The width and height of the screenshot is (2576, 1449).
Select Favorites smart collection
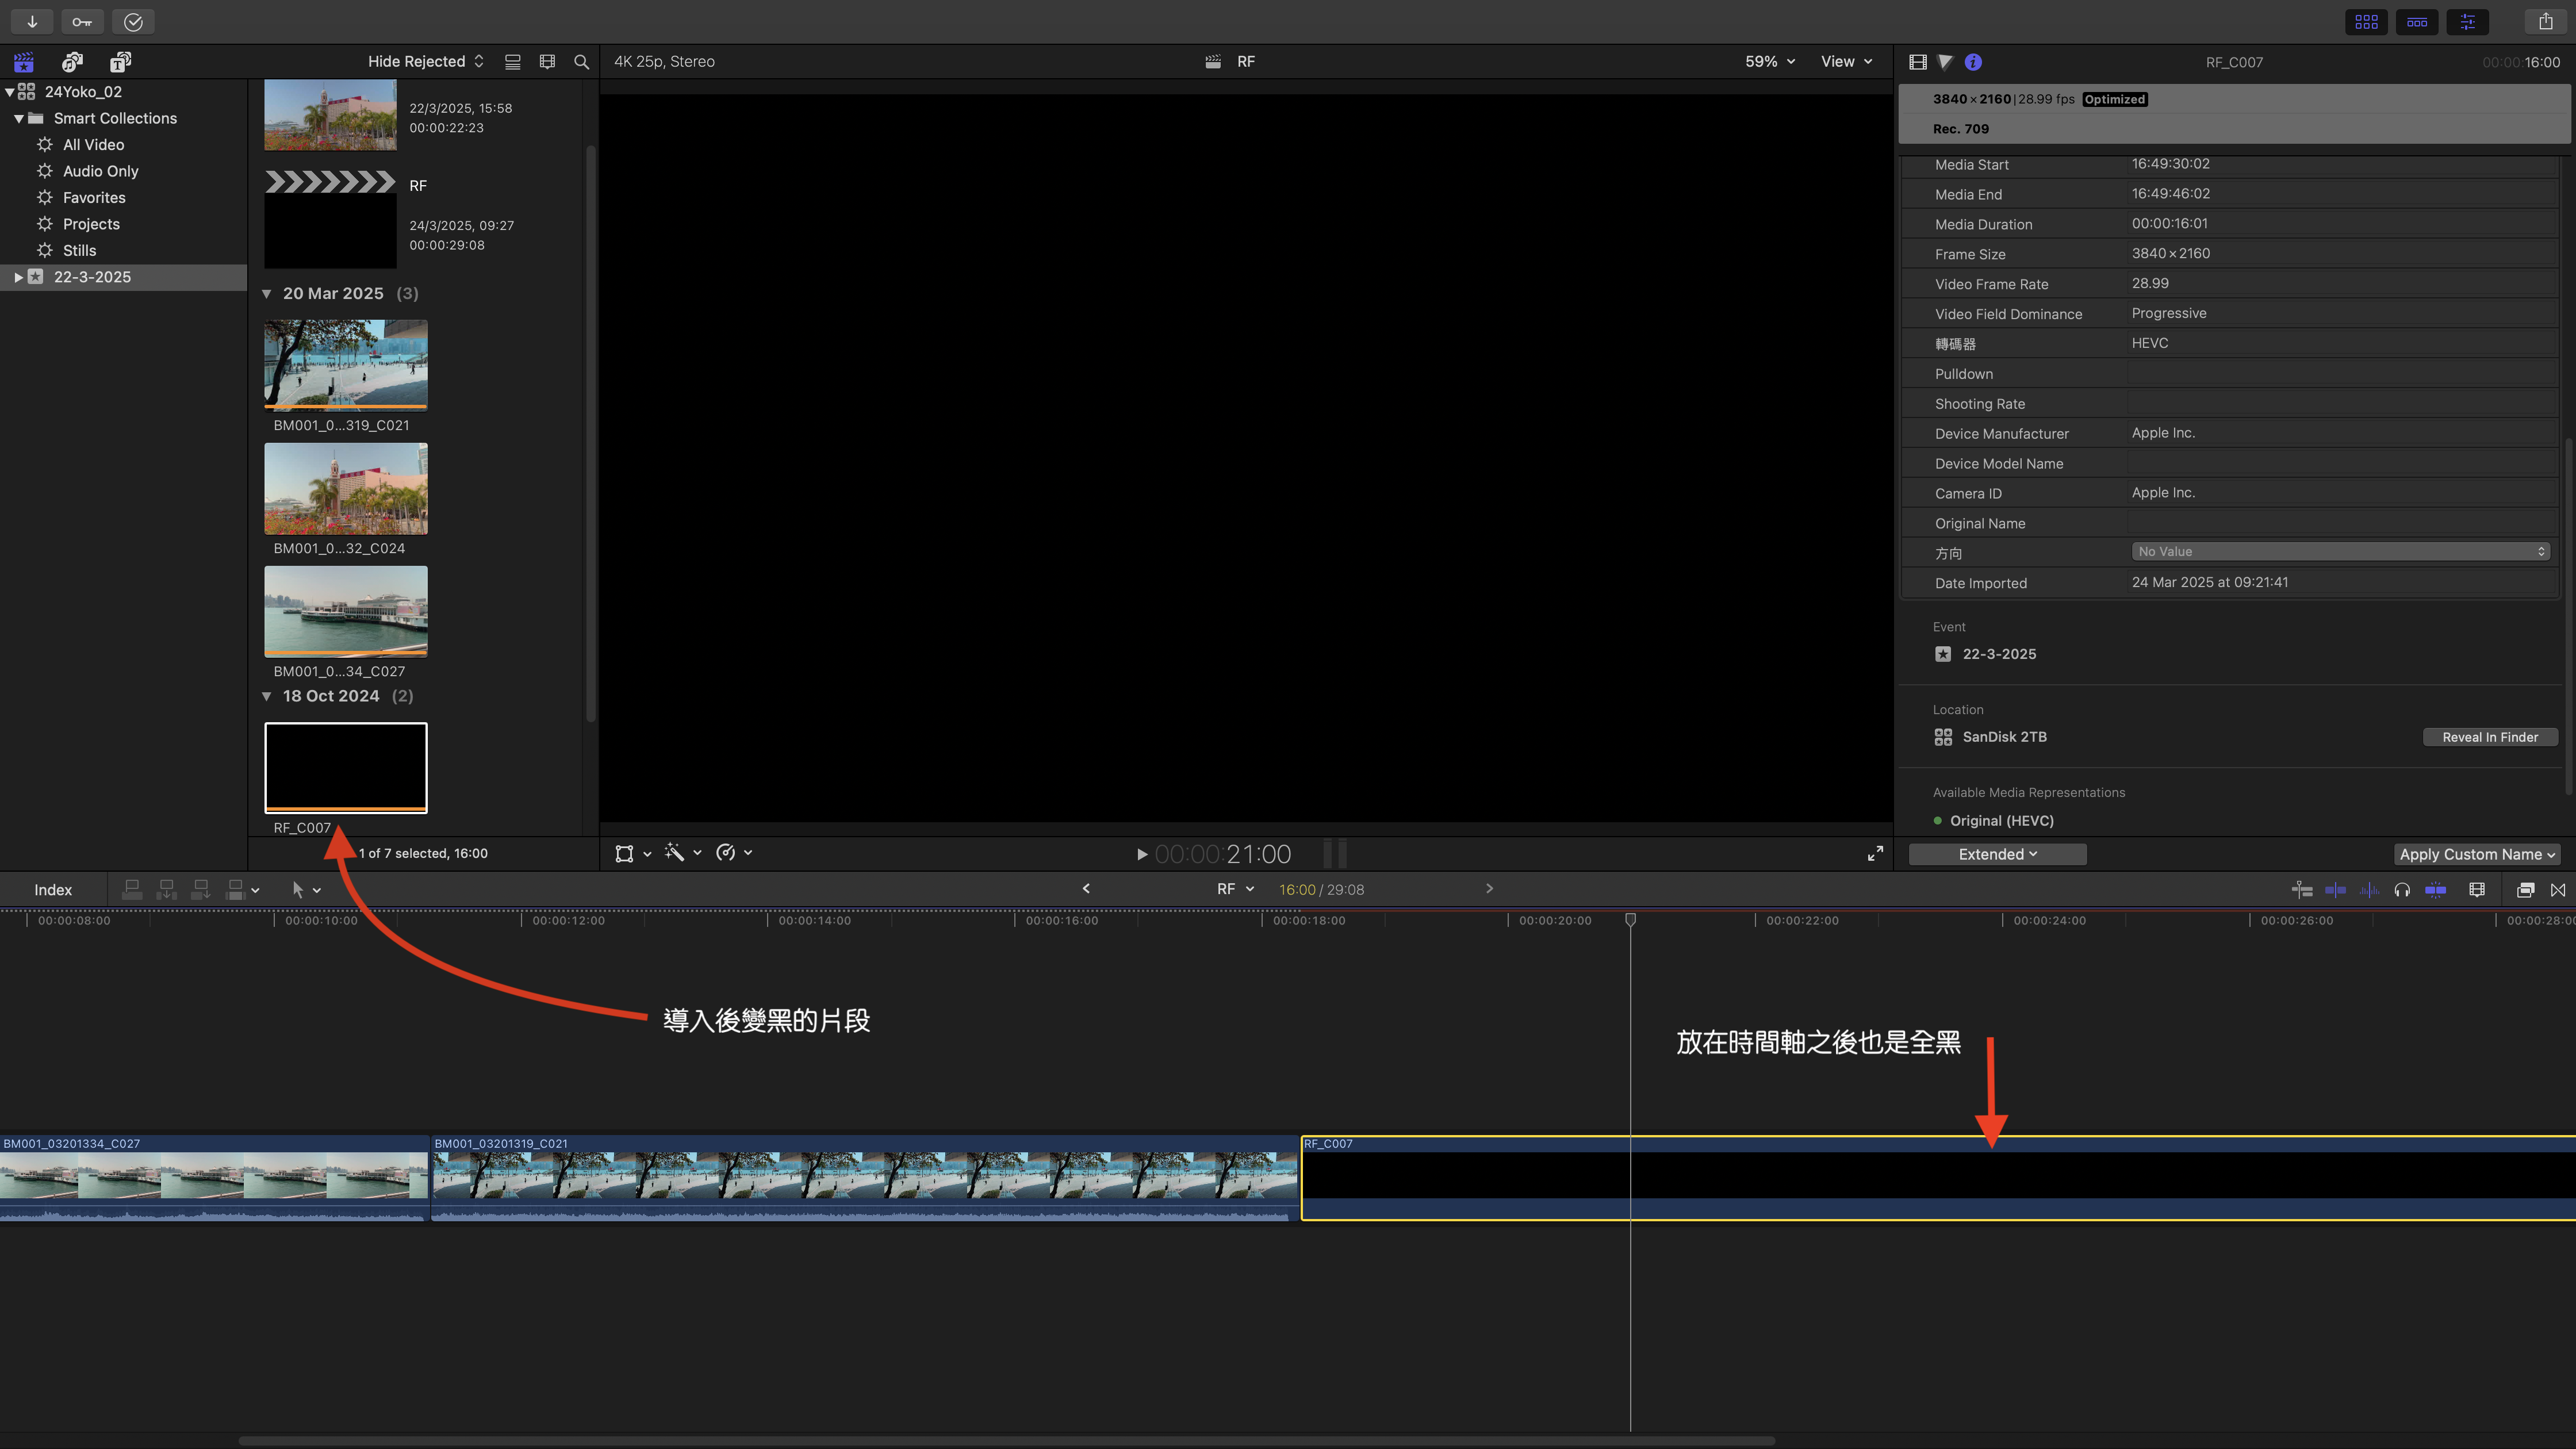(x=94, y=198)
